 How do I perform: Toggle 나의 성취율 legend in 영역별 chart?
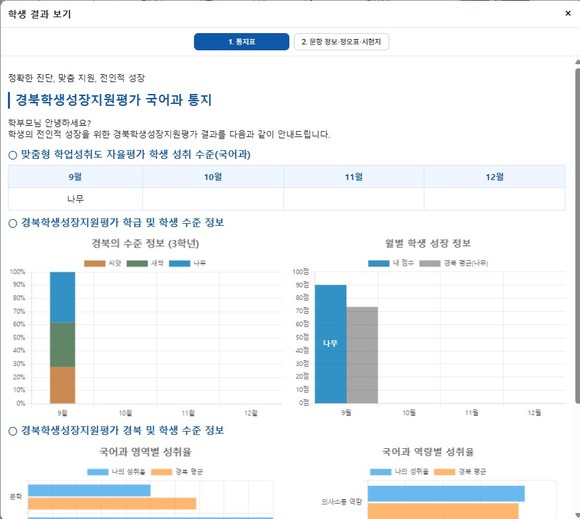(x=116, y=472)
